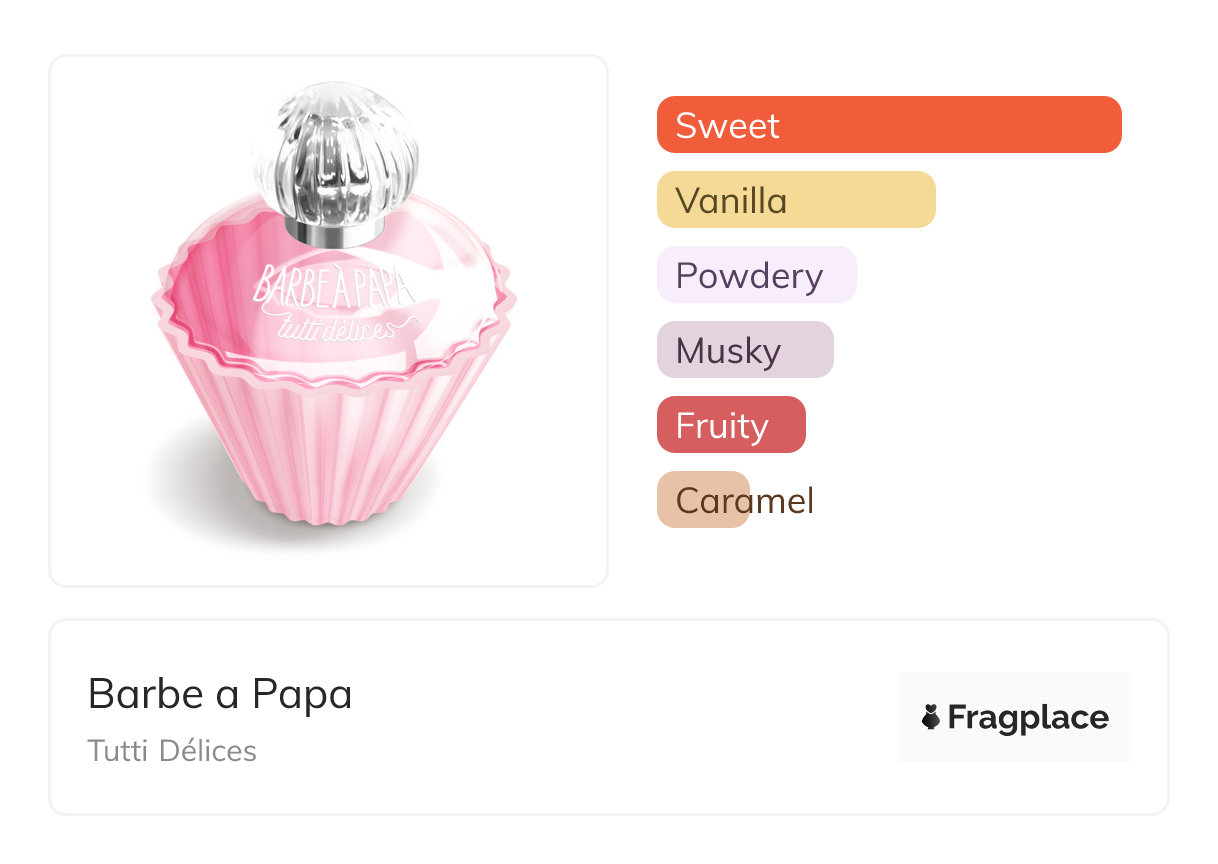Screen dimensions: 1218x864
Task: Click the perfume info card at bottom
Action: pyautogui.click(x=609, y=717)
